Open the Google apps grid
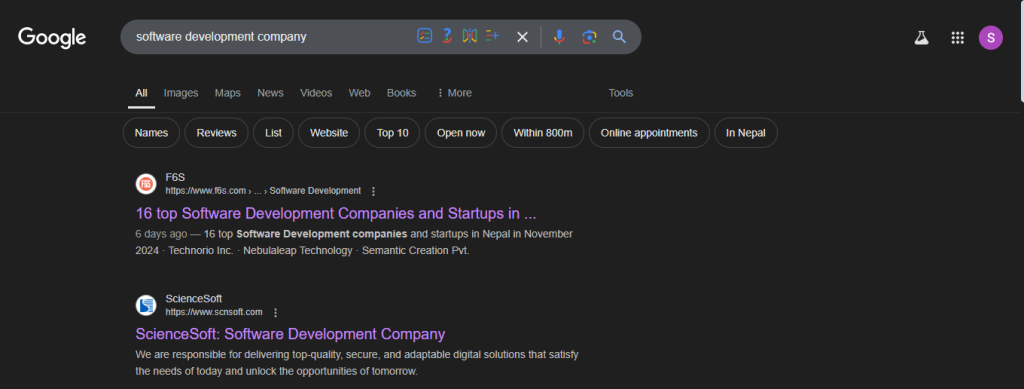The image size is (1024, 389). pyautogui.click(x=957, y=38)
